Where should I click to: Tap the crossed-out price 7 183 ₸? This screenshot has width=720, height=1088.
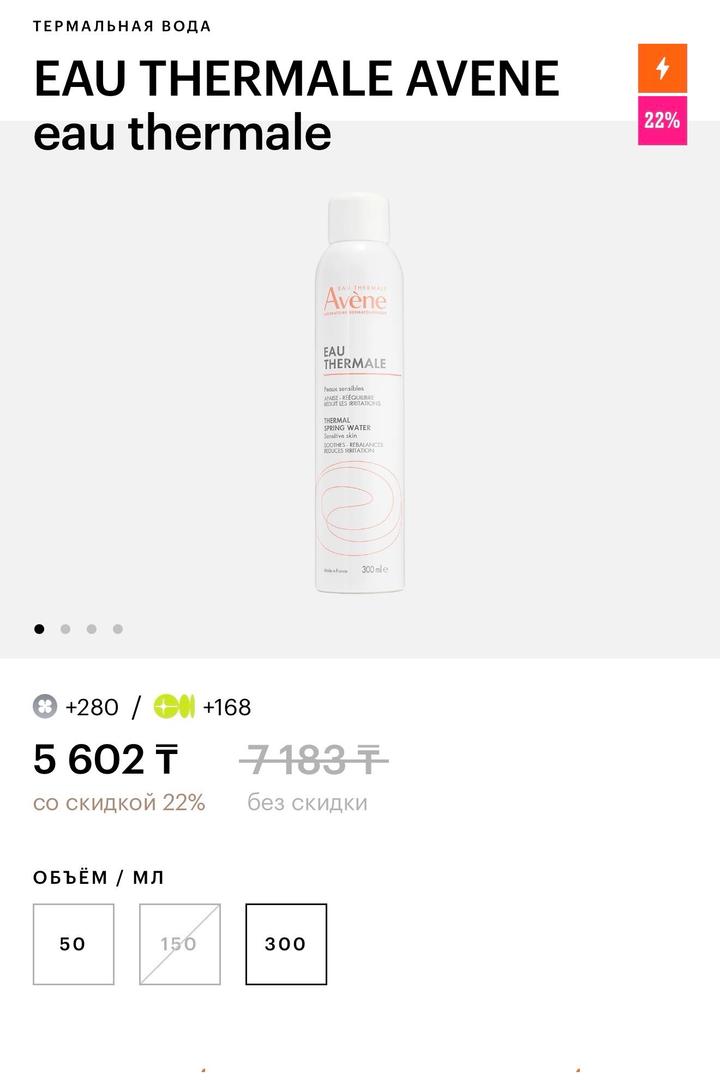click(314, 759)
